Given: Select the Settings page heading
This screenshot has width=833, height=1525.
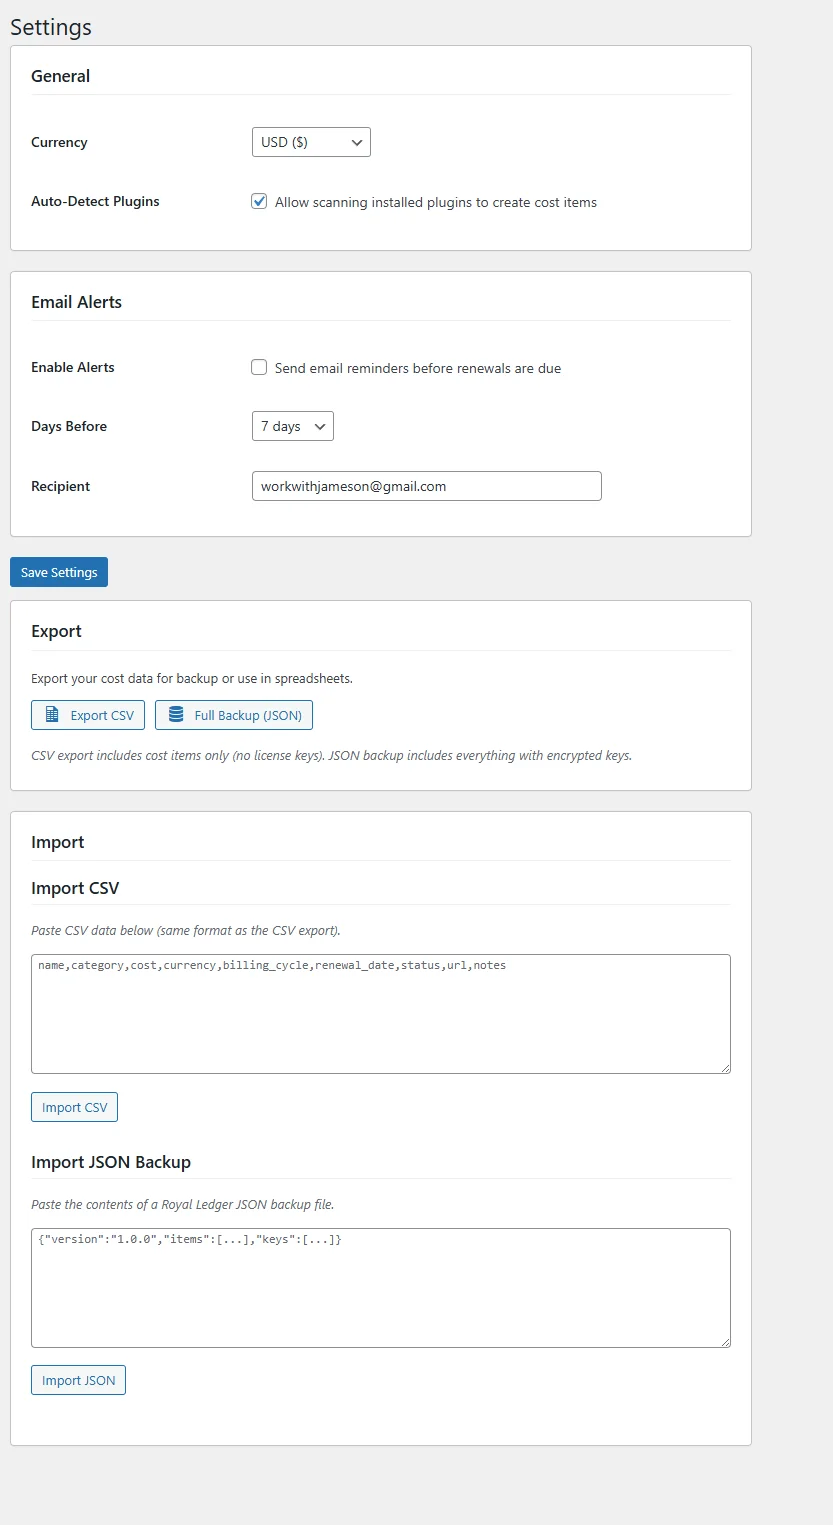Looking at the screenshot, I should point(50,27).
